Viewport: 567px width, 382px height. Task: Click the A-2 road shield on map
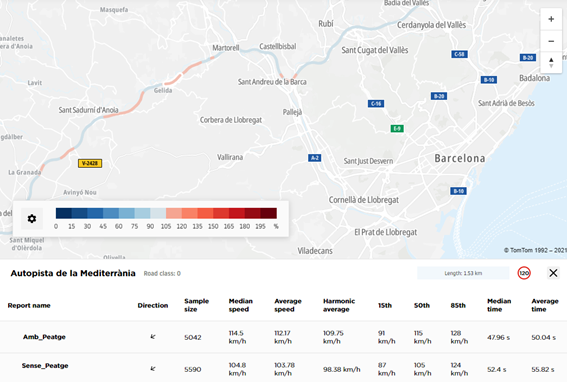click(315, 158)
